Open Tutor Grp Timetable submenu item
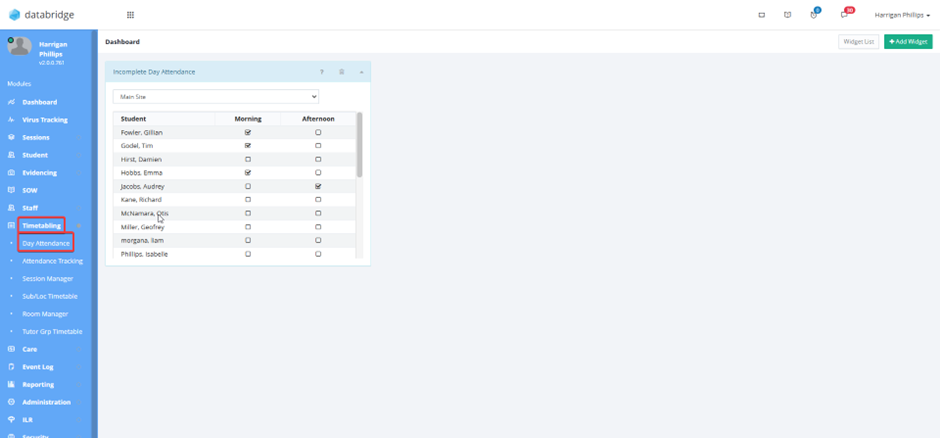 click(x=52, y=331)
